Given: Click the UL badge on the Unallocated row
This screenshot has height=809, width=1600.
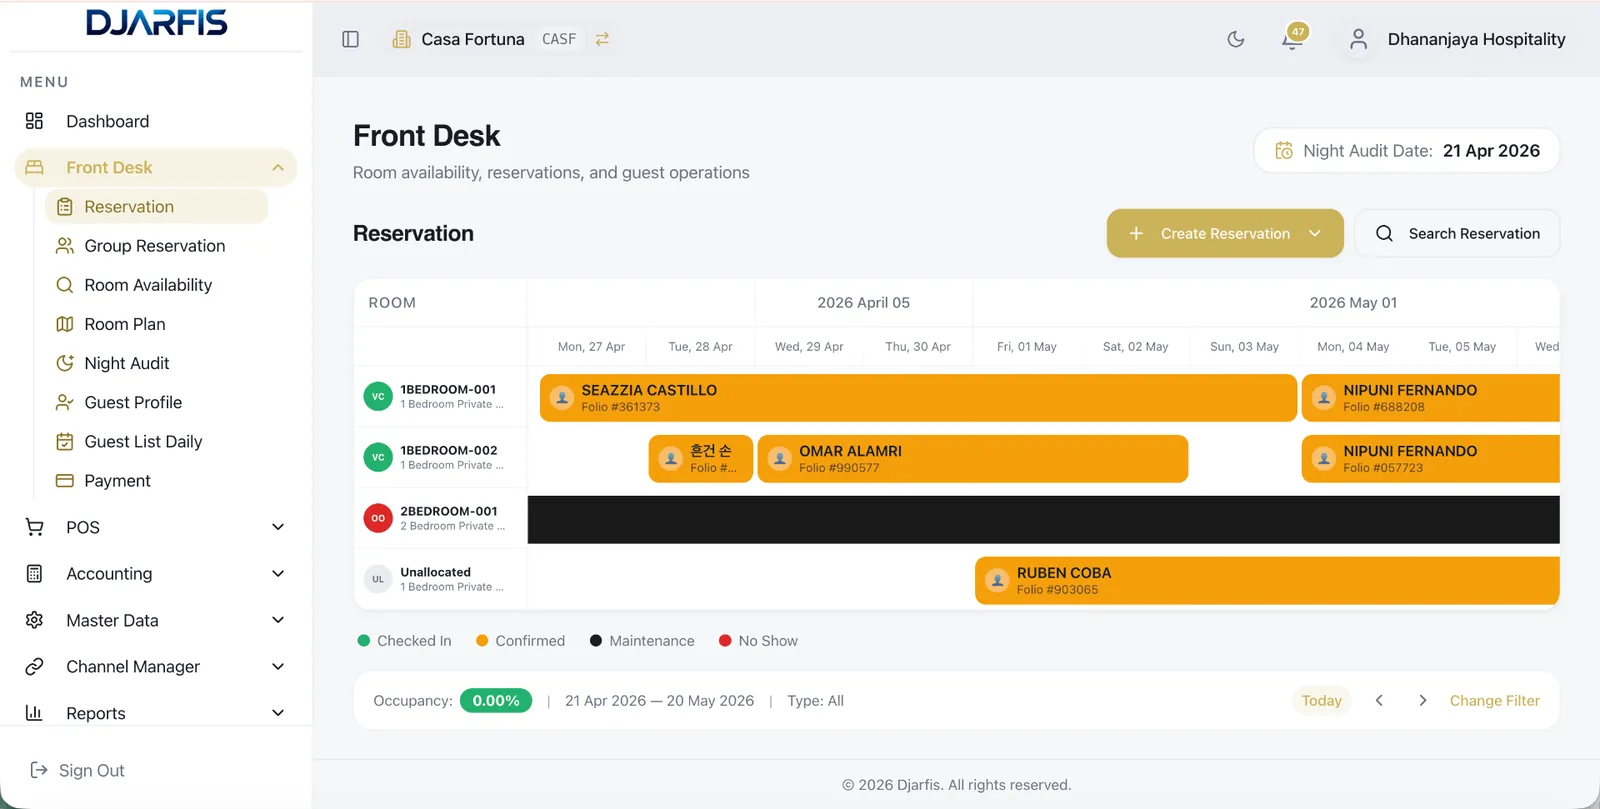Looking at the screenshot, I should [378, 579].
